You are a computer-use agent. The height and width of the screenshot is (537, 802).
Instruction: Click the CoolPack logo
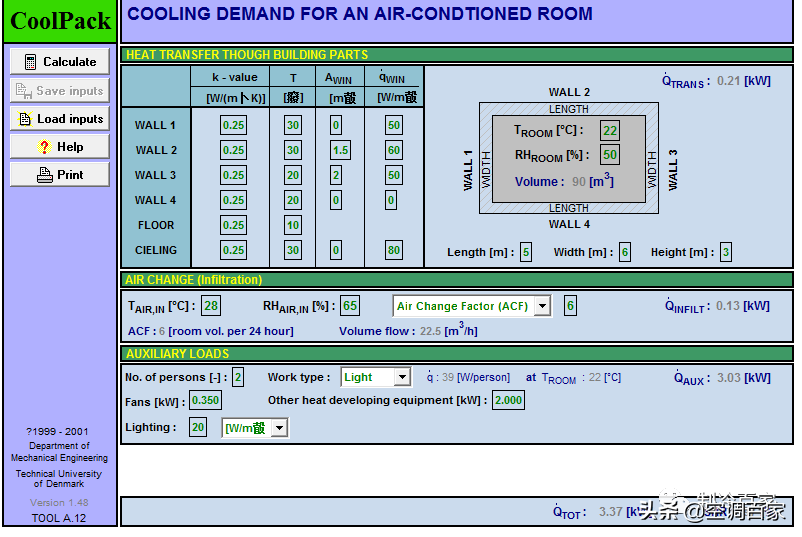click(60, 21)
